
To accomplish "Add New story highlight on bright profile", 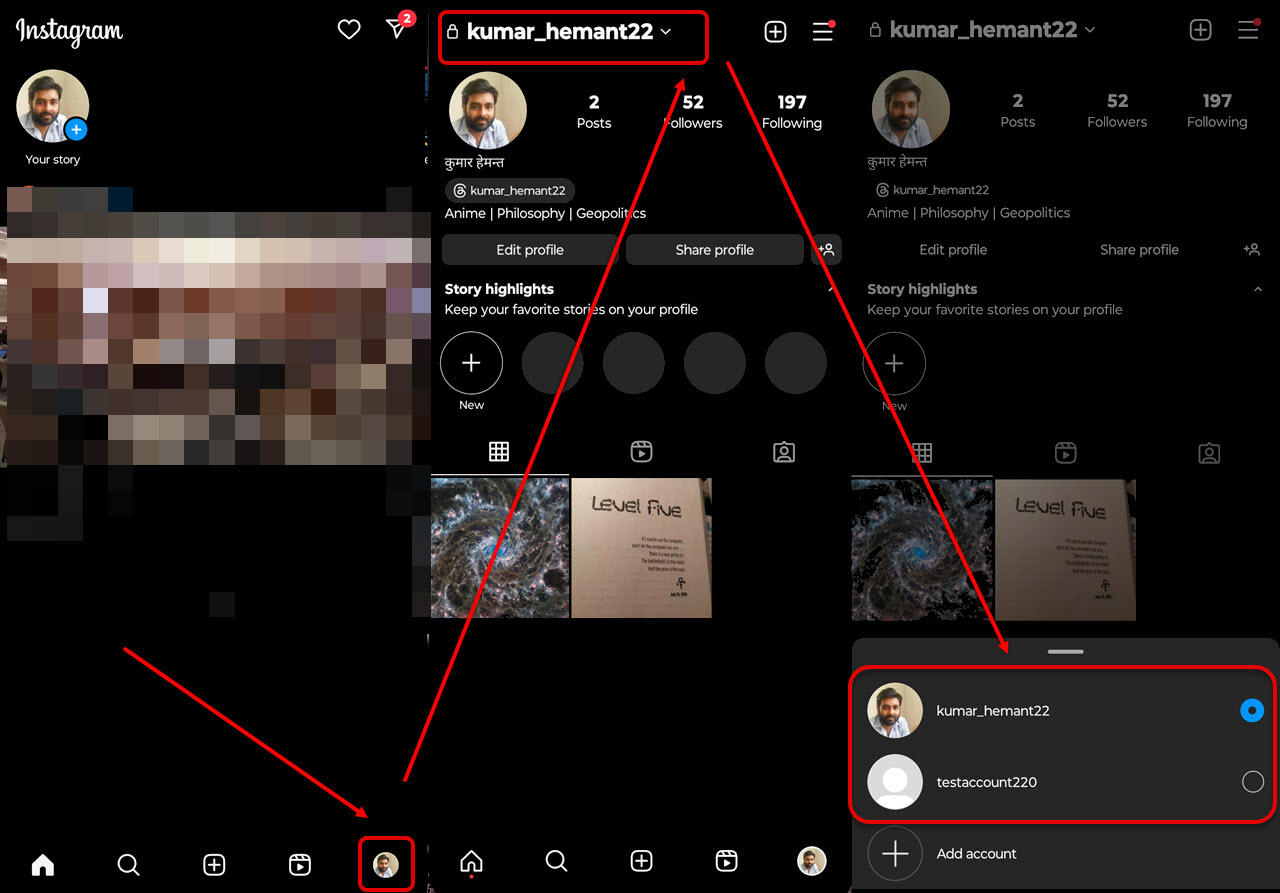I will tap(471, 363).
